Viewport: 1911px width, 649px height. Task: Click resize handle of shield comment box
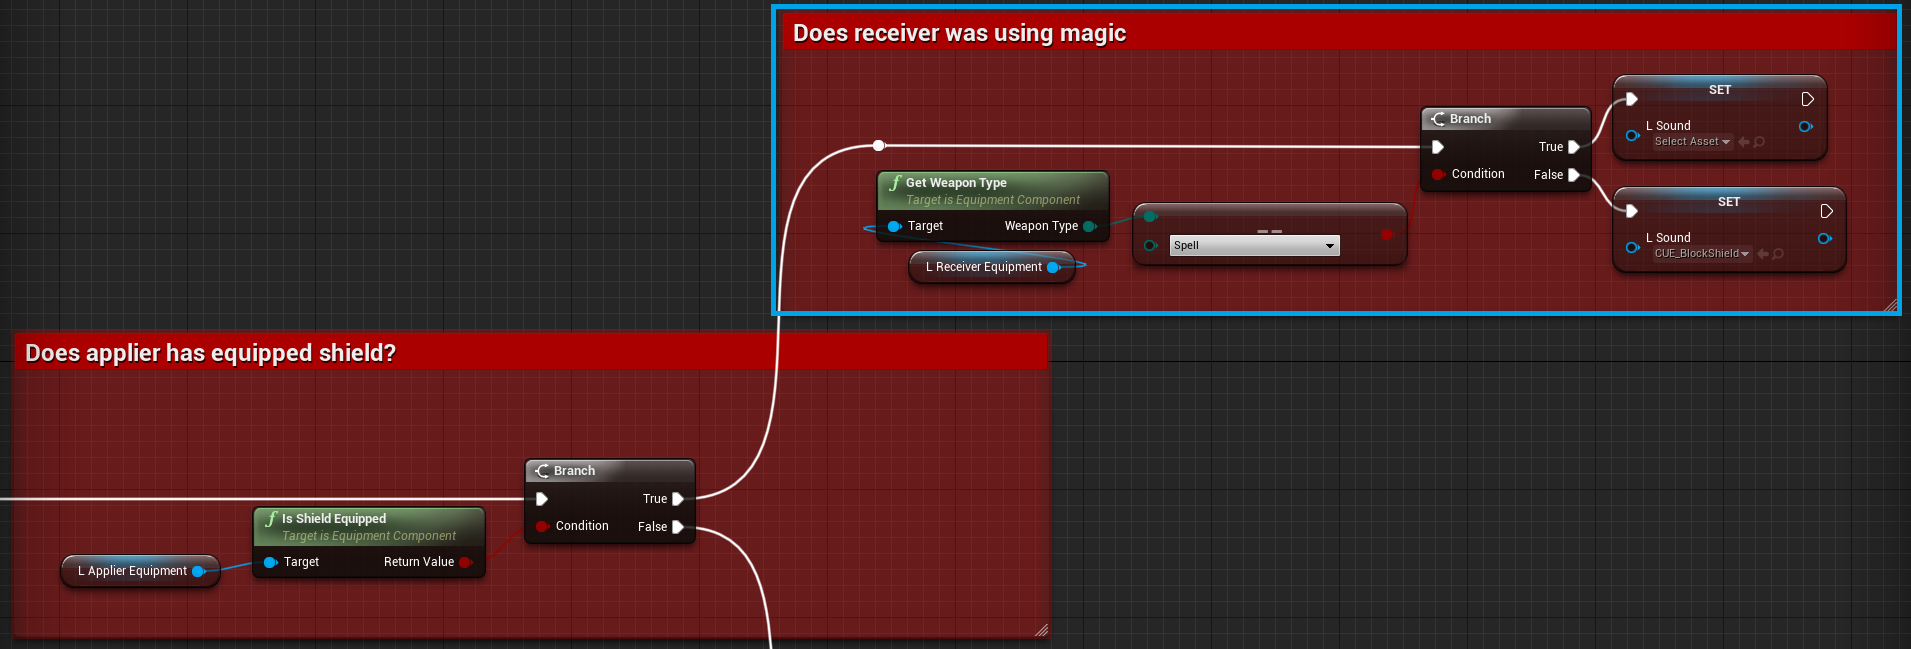[x=1041, y=630]
